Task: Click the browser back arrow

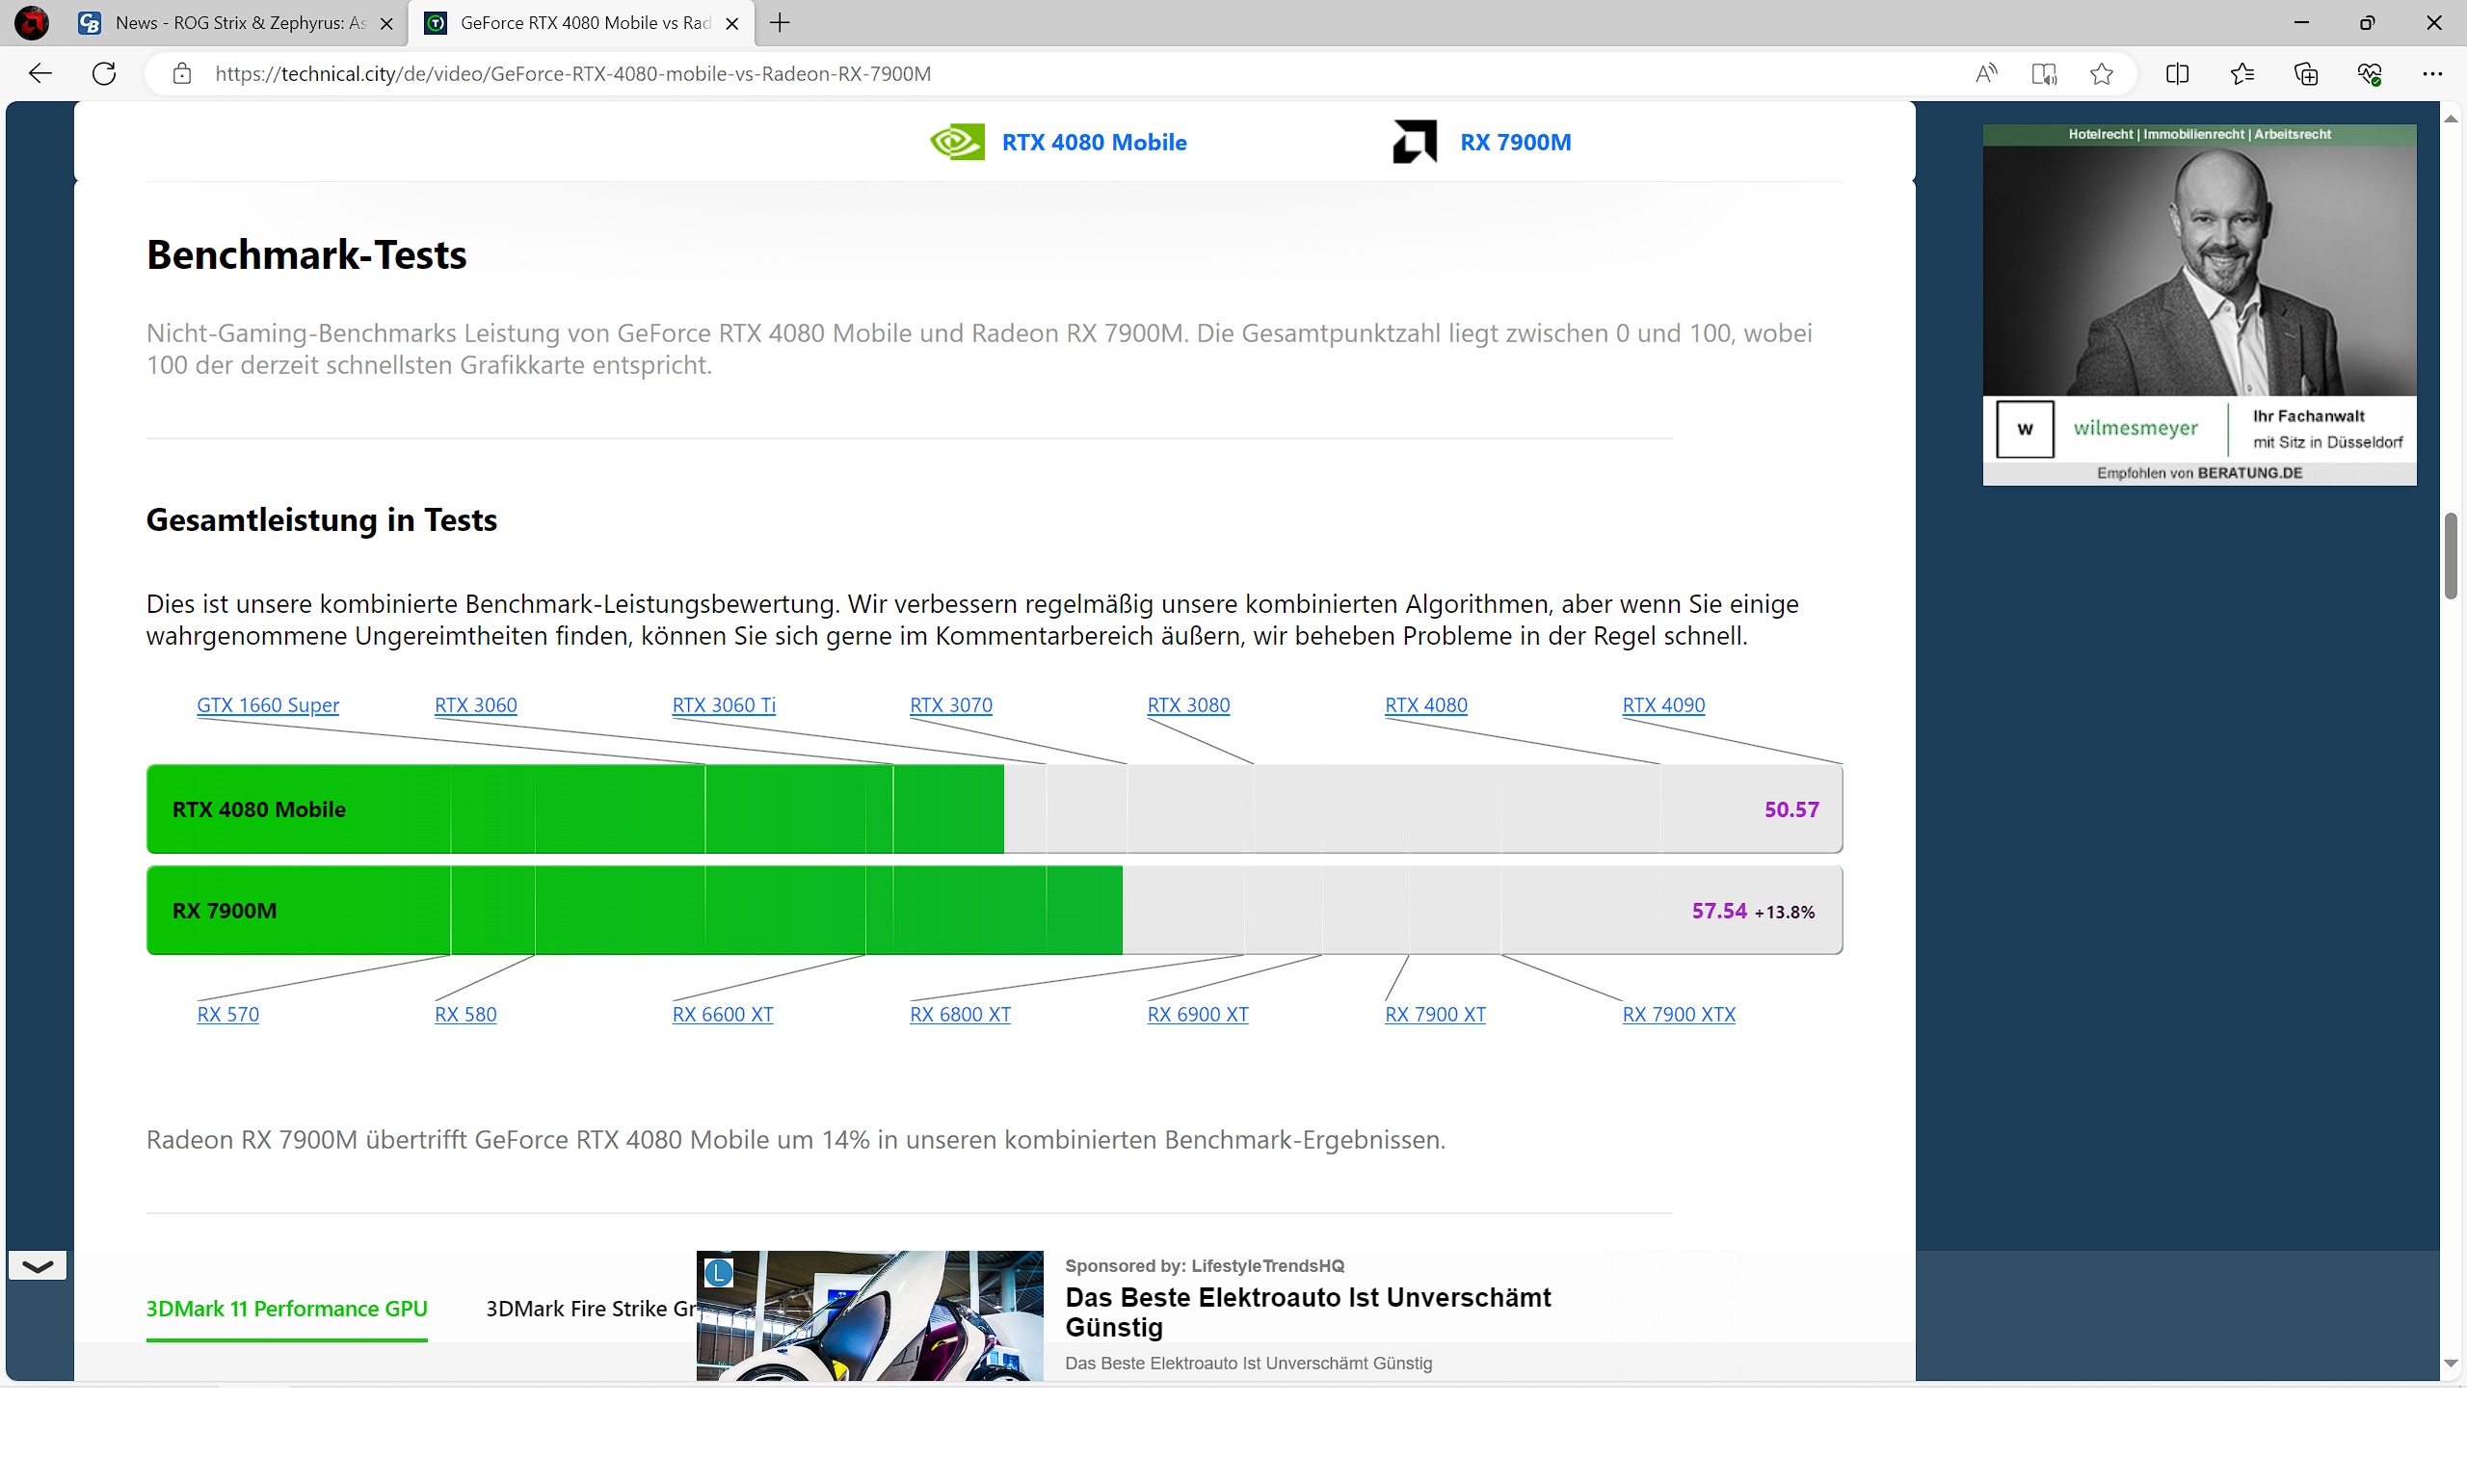Action: coord(40,73)
